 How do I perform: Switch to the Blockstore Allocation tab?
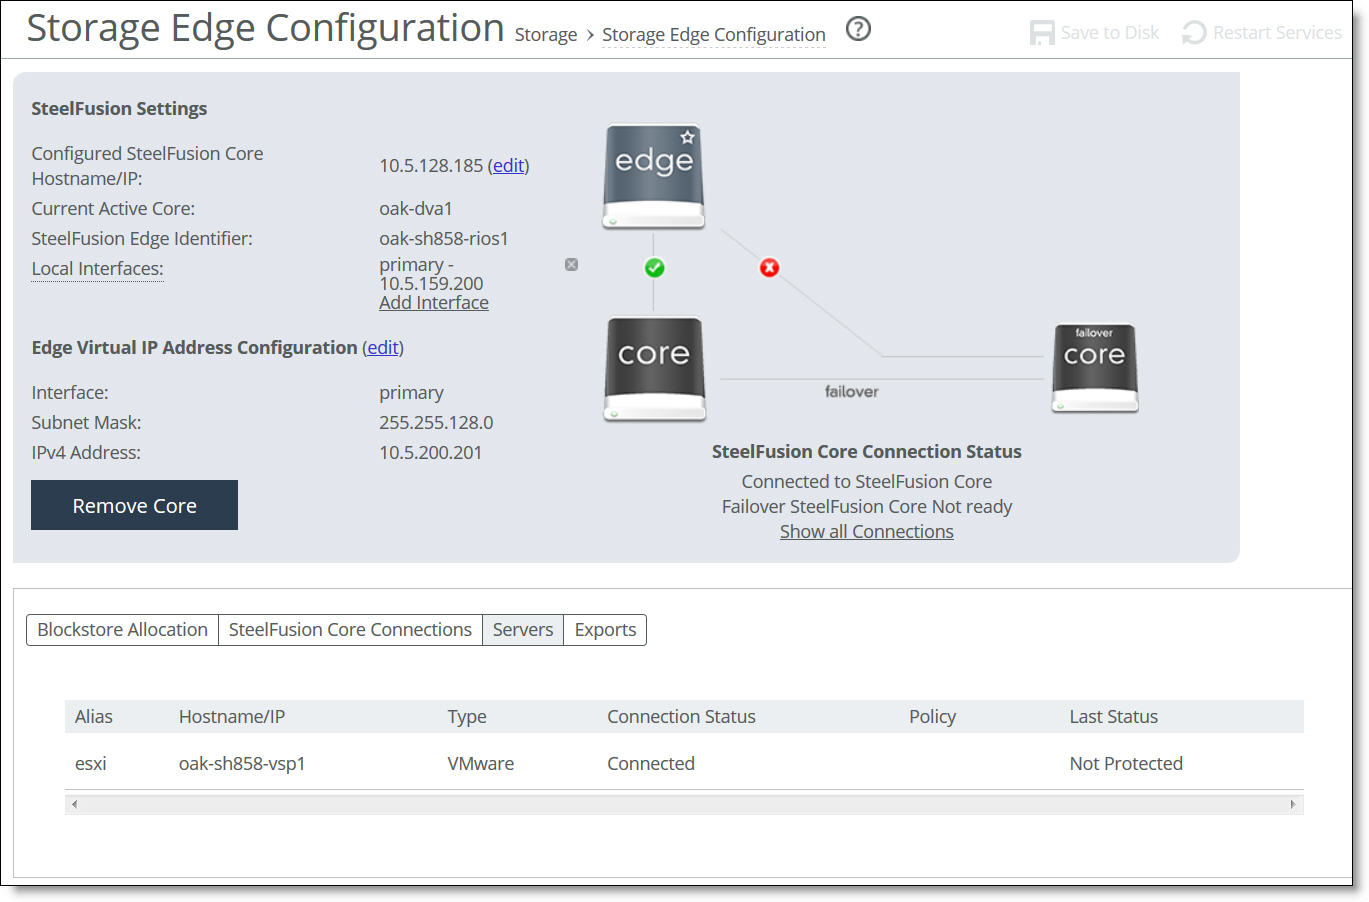tap(121, 629)
